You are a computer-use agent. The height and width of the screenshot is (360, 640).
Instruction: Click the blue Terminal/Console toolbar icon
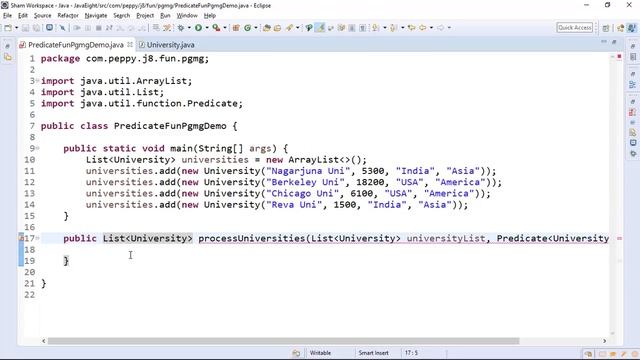[49, 28]
